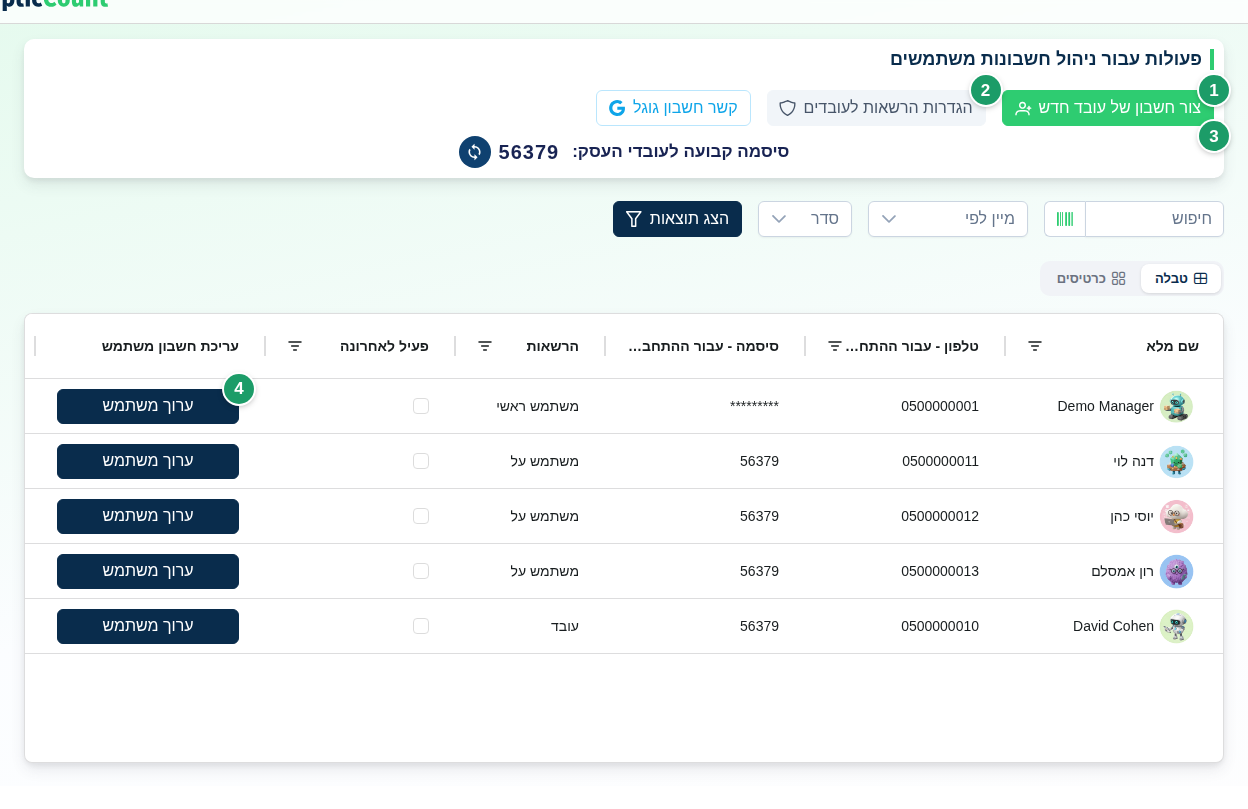Click the barcode scan icon beside search
Image resolution: width=1248 pixels, height=809 pixels.
coord(1065,219)
